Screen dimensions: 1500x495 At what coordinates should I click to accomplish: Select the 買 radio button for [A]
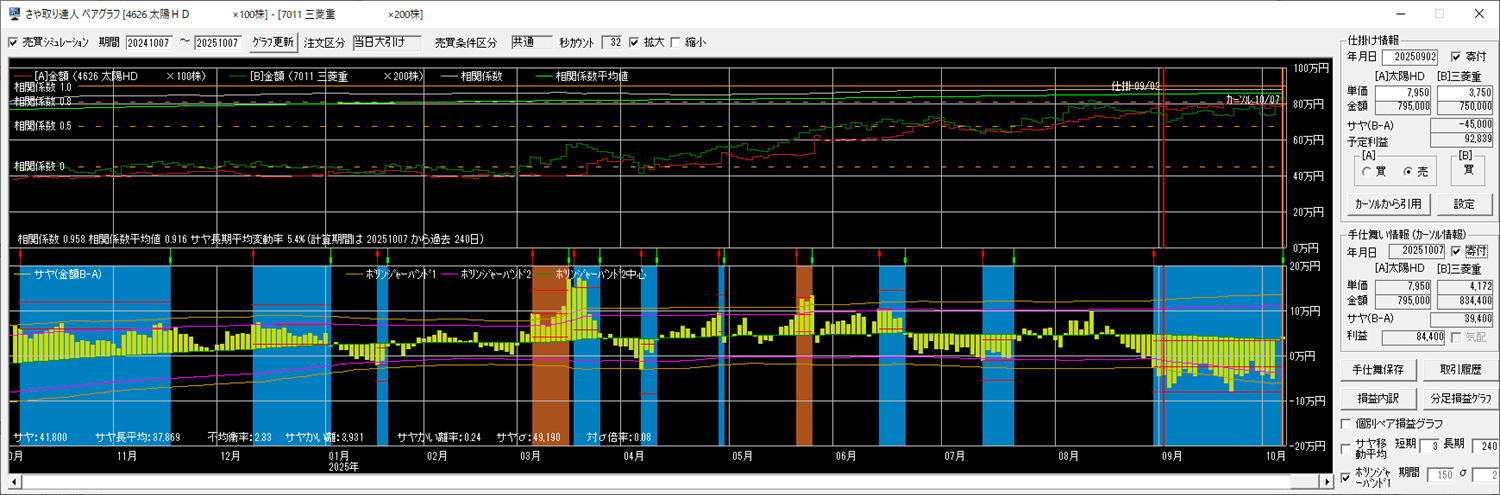1367,171
